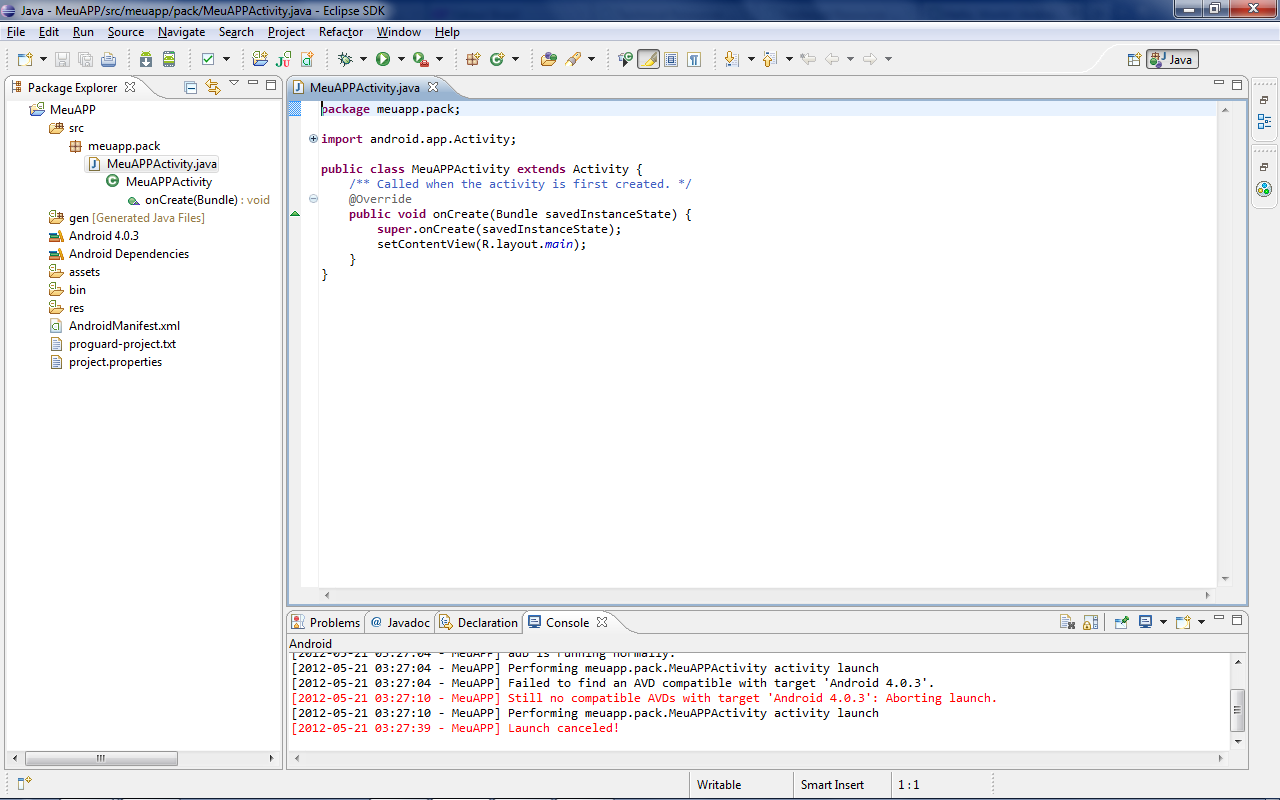Click the Debug bug icon

[x=346, y=59]
